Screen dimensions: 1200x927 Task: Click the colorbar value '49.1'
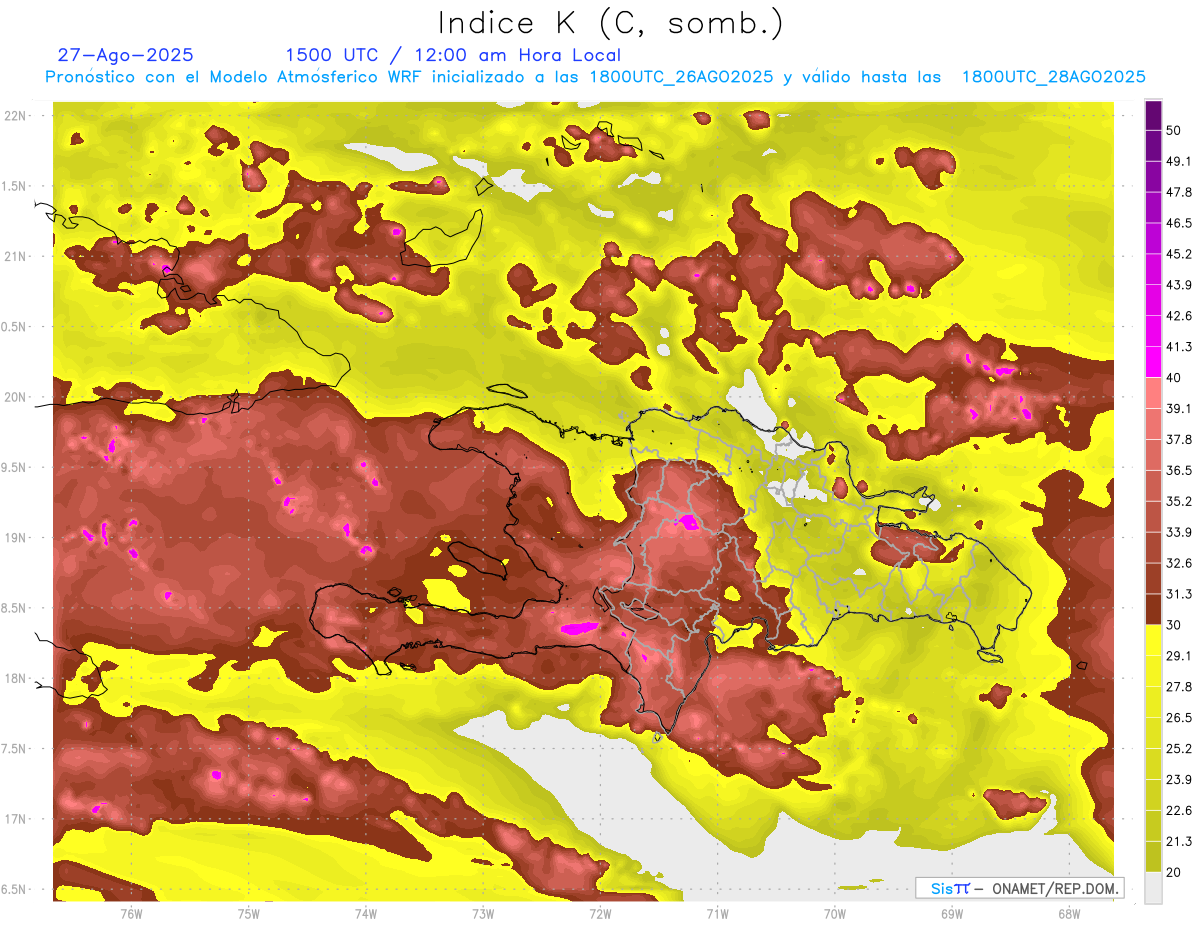1178,161
